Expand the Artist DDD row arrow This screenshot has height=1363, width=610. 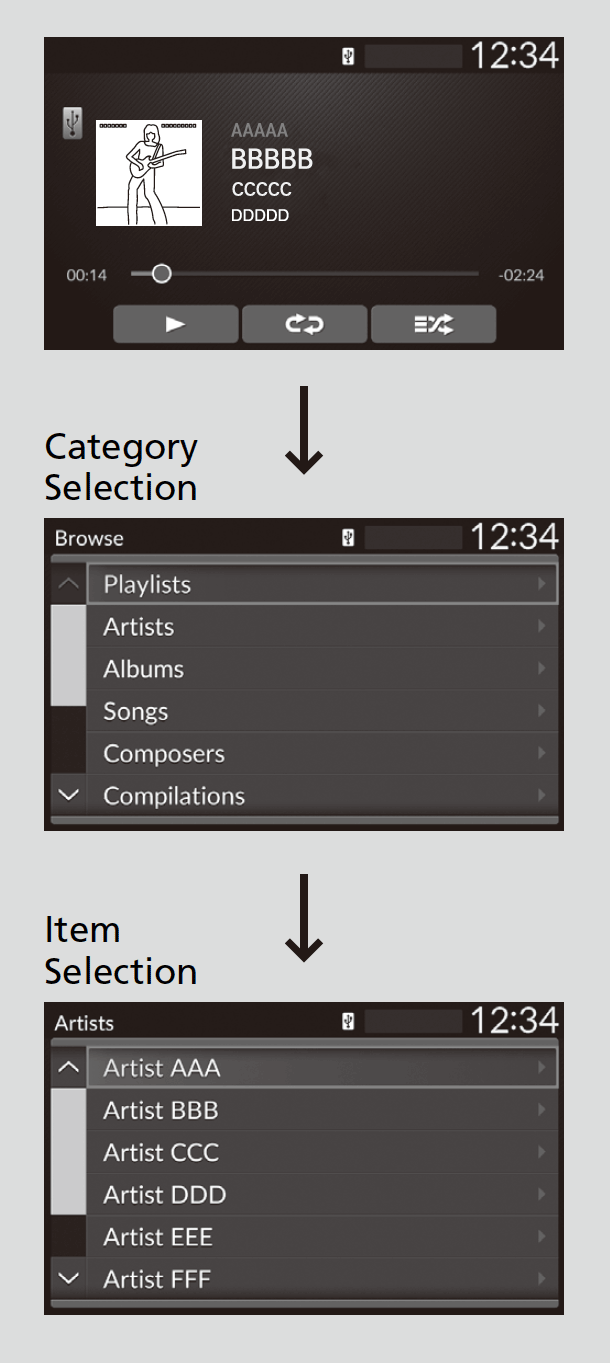542,1194
